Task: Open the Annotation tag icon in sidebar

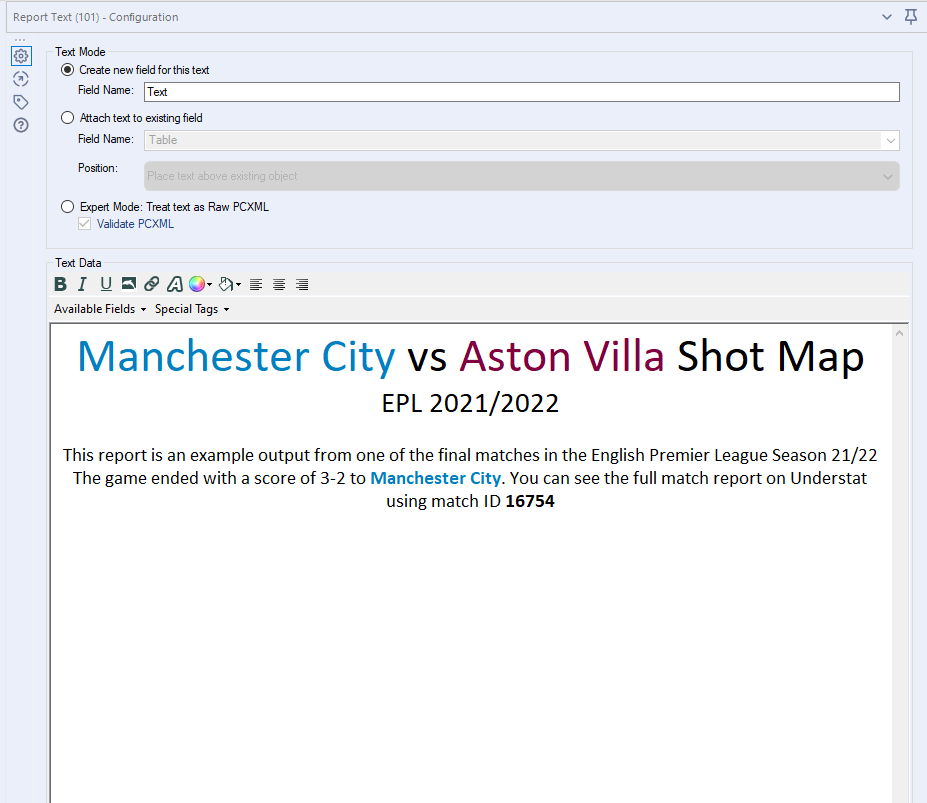Action: point(20,102)
